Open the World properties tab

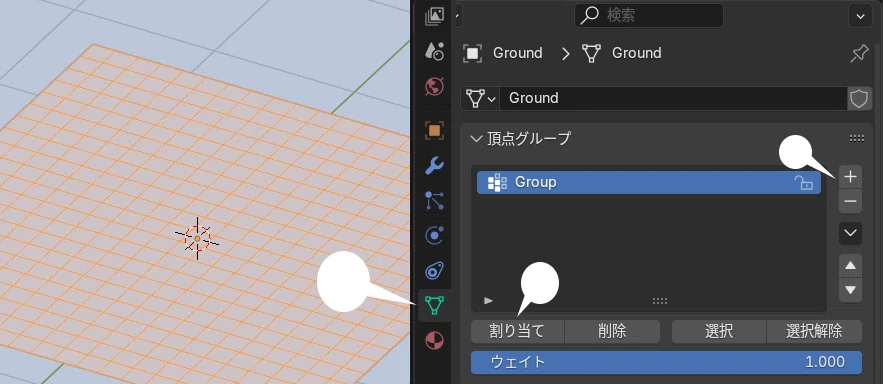pyautogui.click(x=434, y=87)
